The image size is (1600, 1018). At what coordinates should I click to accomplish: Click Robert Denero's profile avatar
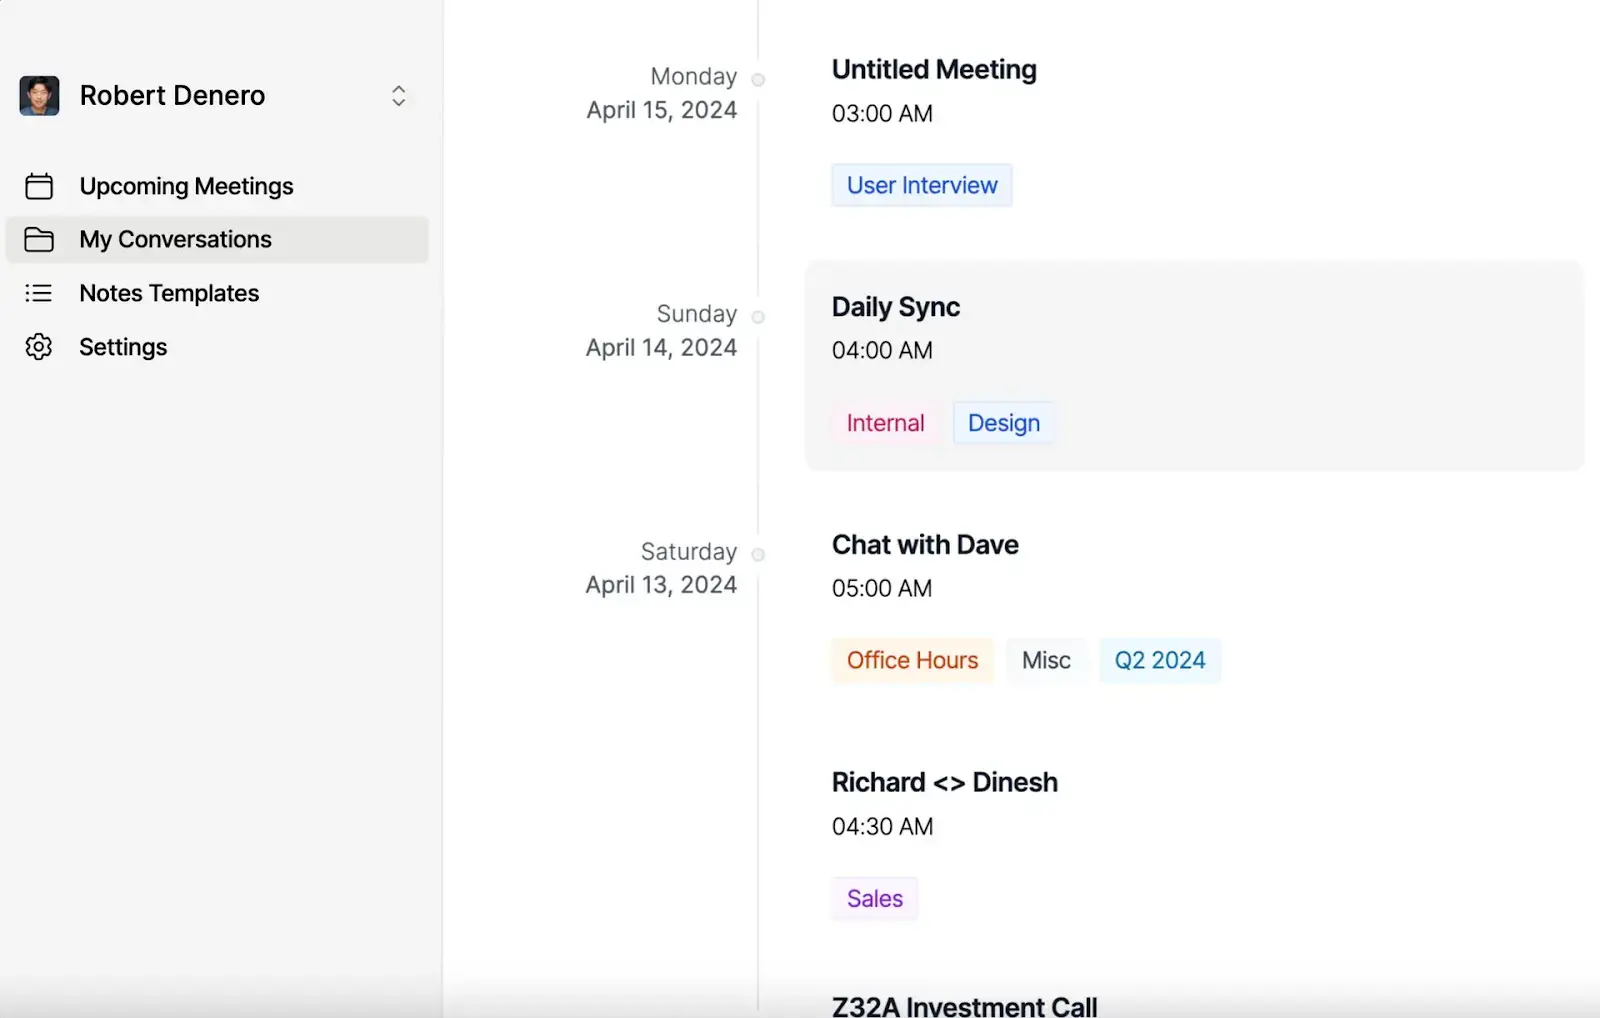pyautogui.click(x=38, y=95)
